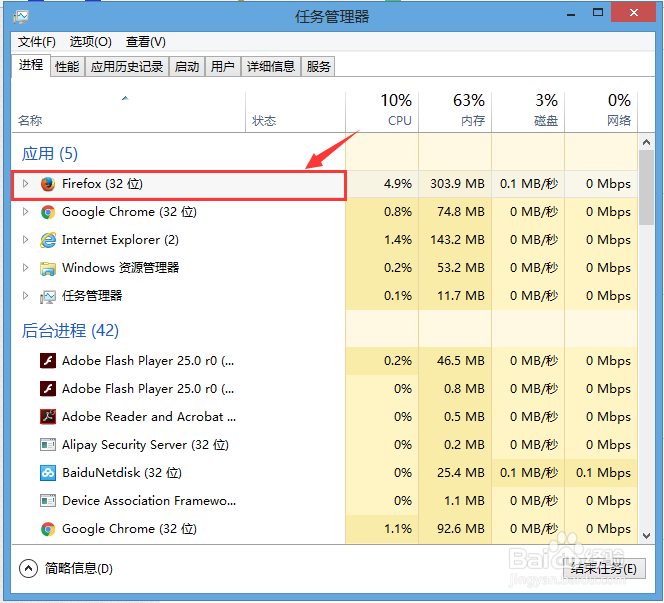Click the Task Manager title bar icon
Screen dimensions: 664x603
coord(21,17)
